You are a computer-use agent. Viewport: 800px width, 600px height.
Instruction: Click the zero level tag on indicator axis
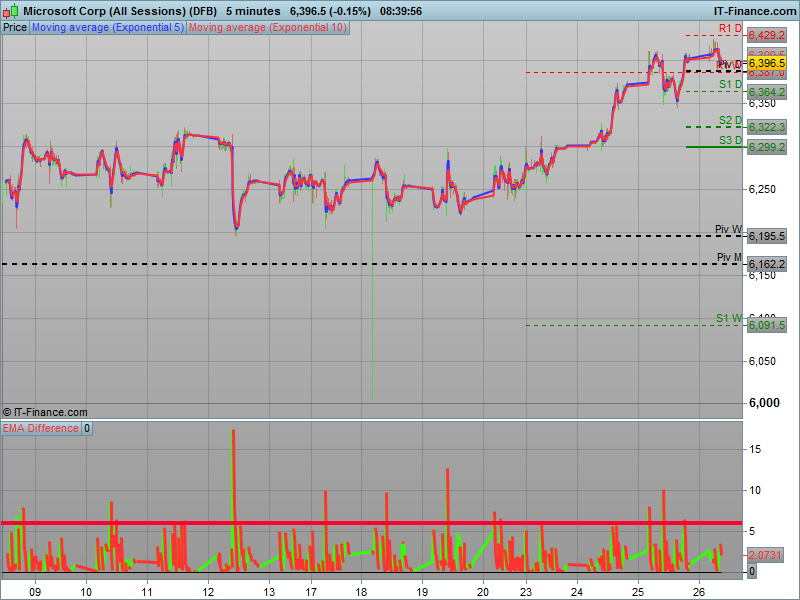pos(752,572)
